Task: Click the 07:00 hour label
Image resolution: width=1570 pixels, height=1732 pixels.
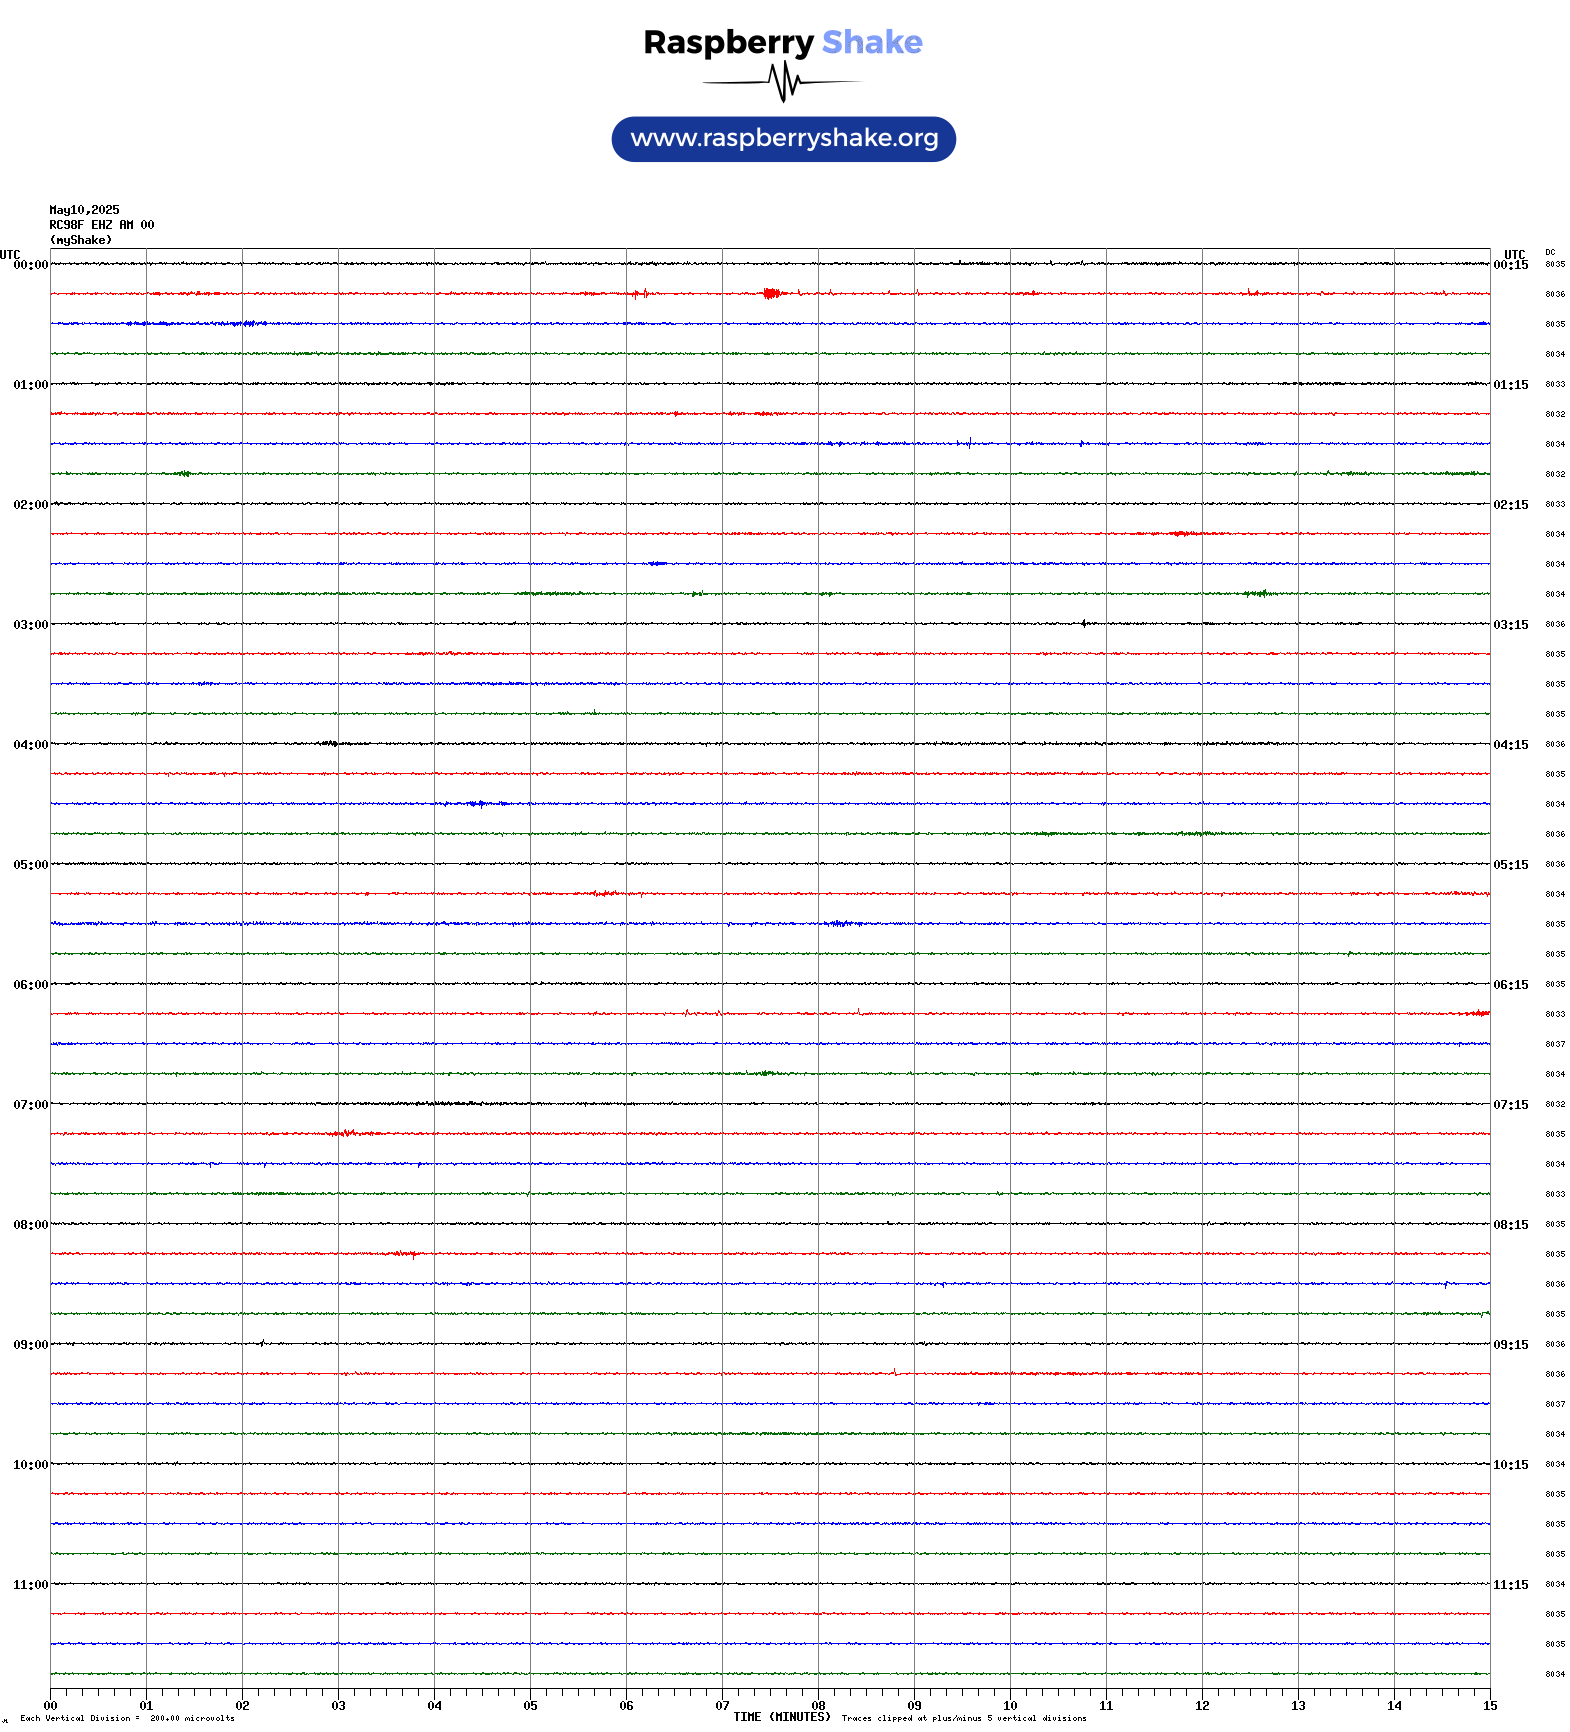Action: [30, 1105]
